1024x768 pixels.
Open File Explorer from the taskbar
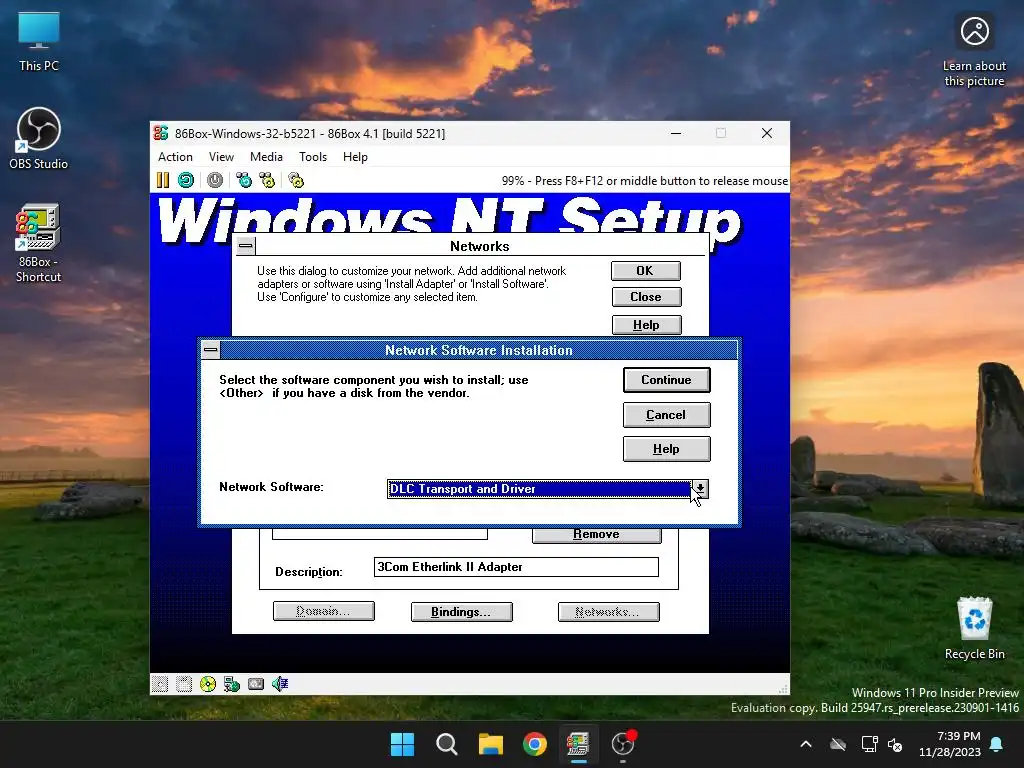click(x=490, y=744)
